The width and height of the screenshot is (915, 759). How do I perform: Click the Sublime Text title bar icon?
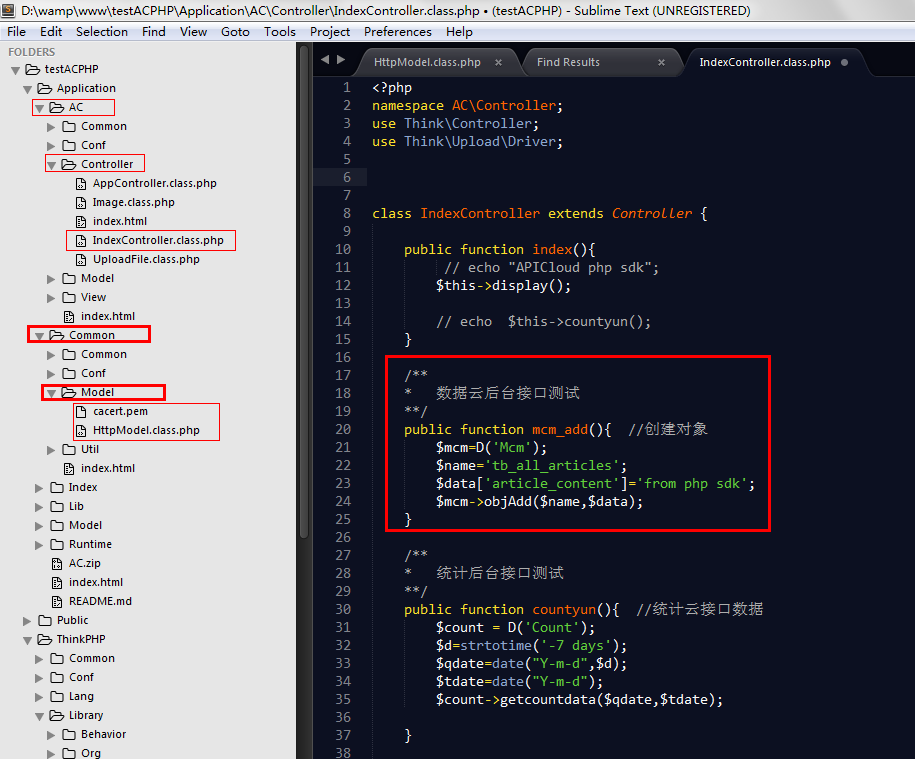click(x=10, y=11)
